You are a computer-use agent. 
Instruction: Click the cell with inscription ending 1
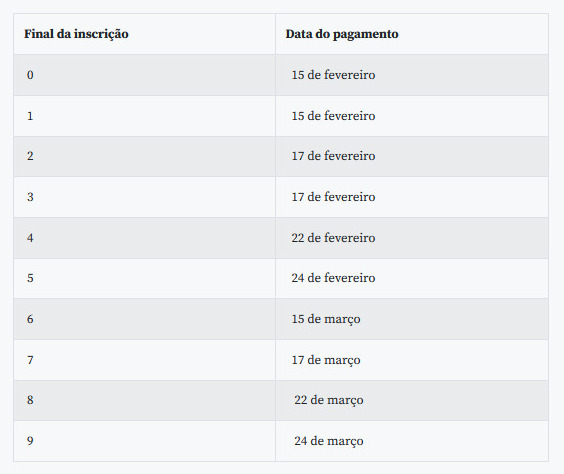(x=144, y=116)
